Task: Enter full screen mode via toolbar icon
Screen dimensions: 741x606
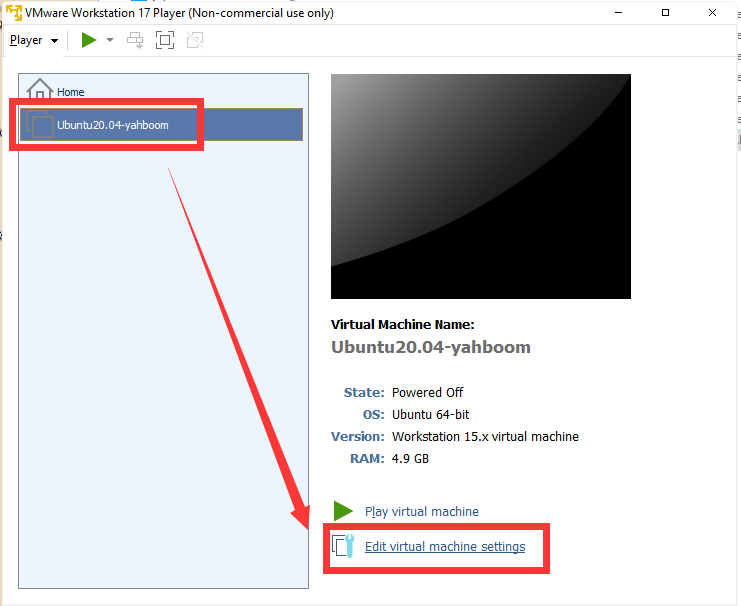Action: tap(165, 40)
